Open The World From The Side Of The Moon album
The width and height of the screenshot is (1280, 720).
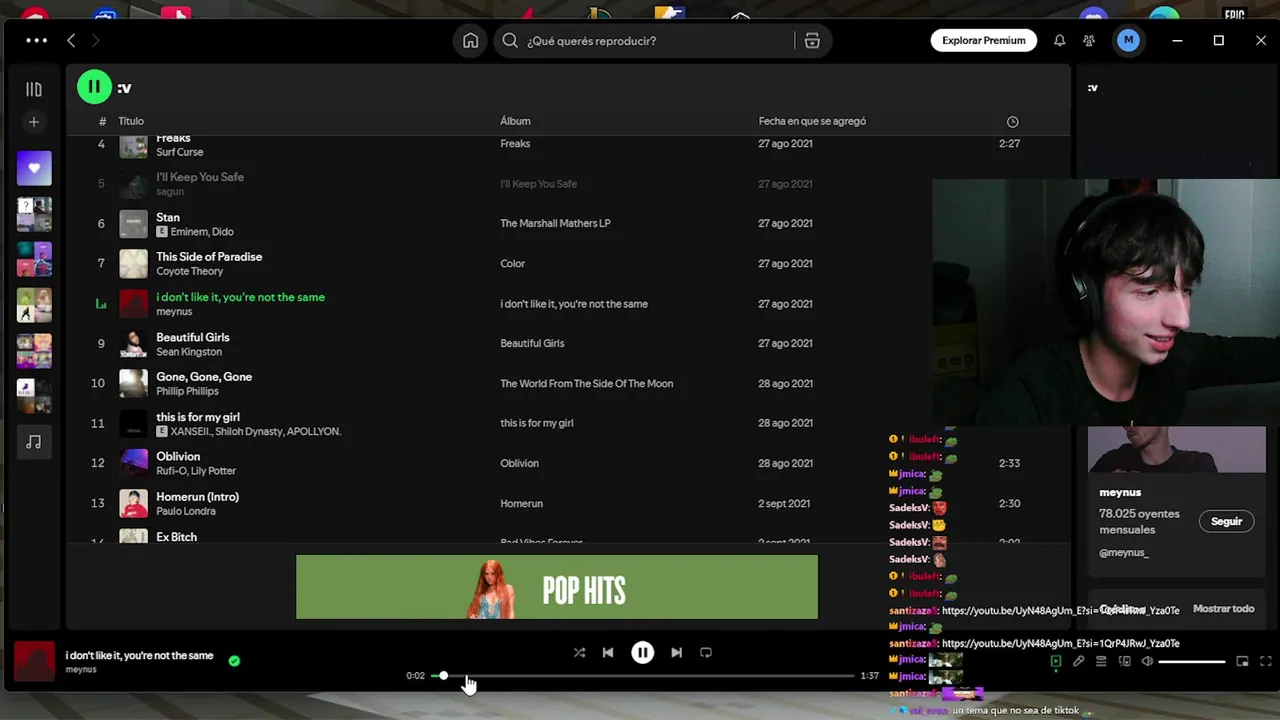click(x=586, y=383)
